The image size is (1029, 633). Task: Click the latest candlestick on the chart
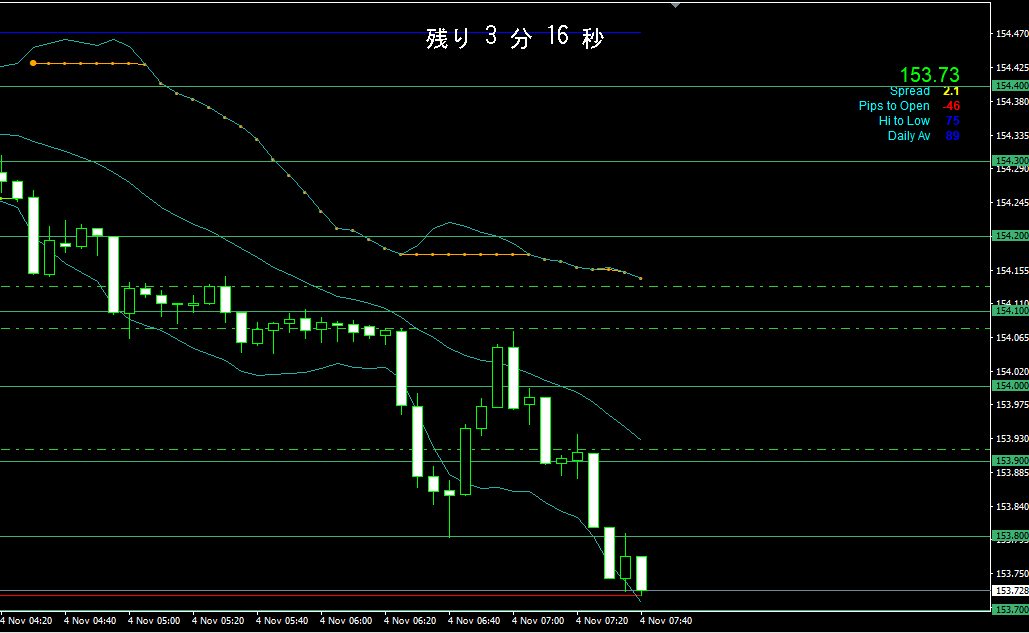642,573
